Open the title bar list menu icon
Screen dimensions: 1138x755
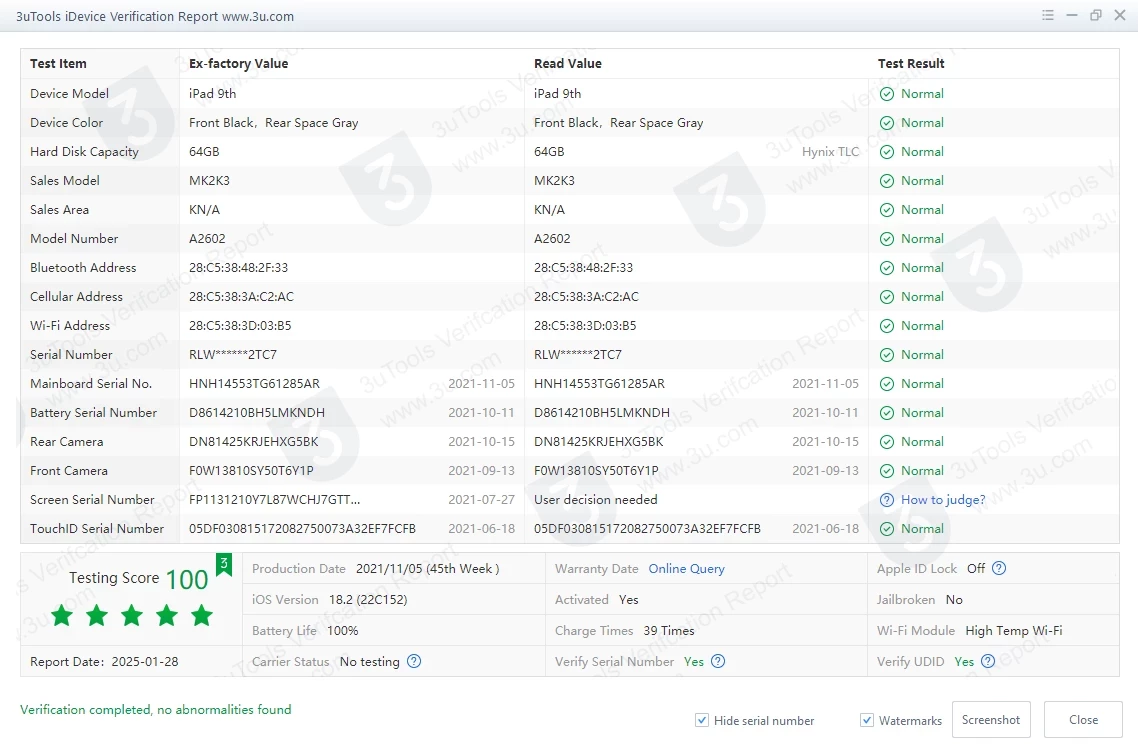tap(1047, 15)
